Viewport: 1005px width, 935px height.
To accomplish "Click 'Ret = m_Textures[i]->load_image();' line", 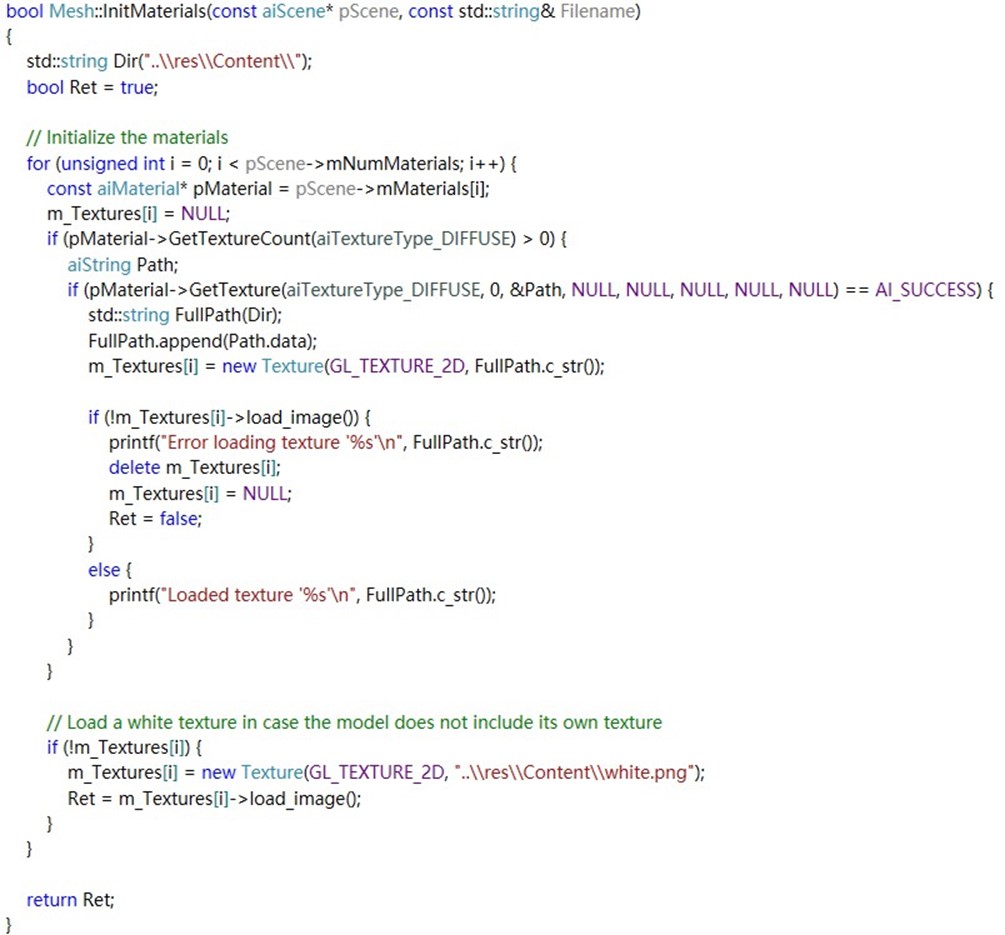I will tap(215, 799).
